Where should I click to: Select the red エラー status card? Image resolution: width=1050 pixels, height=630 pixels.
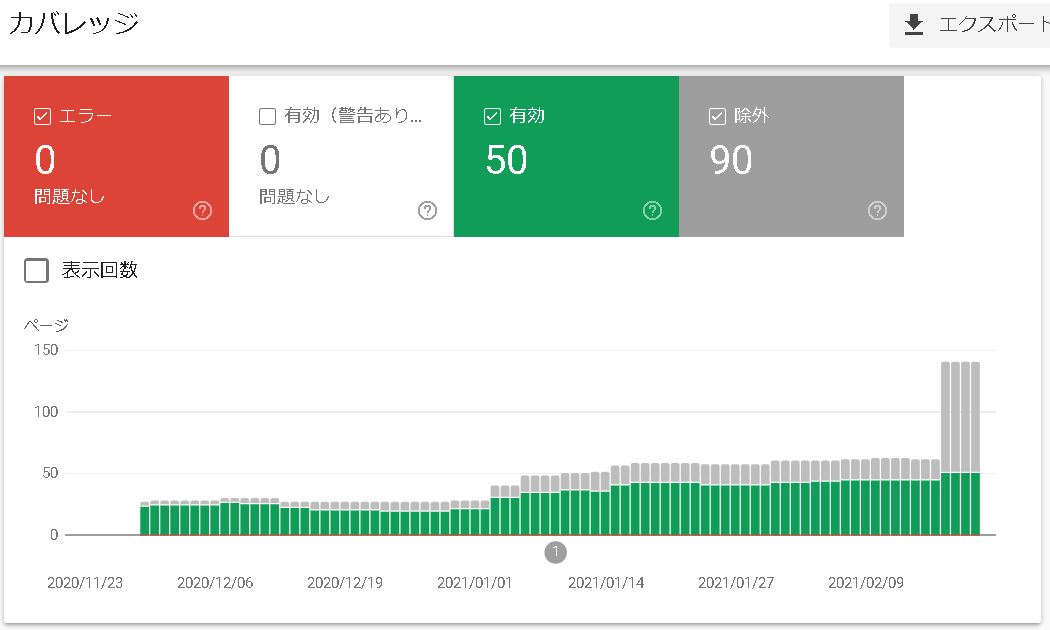116,155
